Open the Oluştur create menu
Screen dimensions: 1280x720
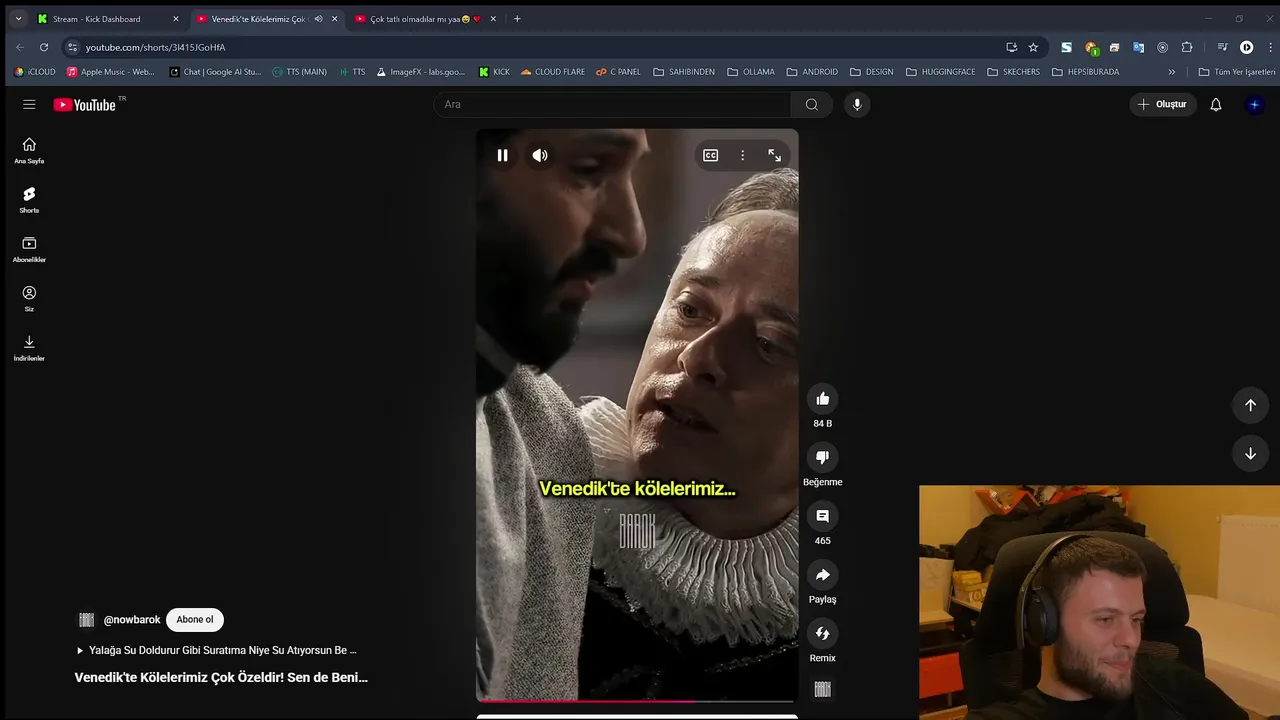(x=1163, y=104)
